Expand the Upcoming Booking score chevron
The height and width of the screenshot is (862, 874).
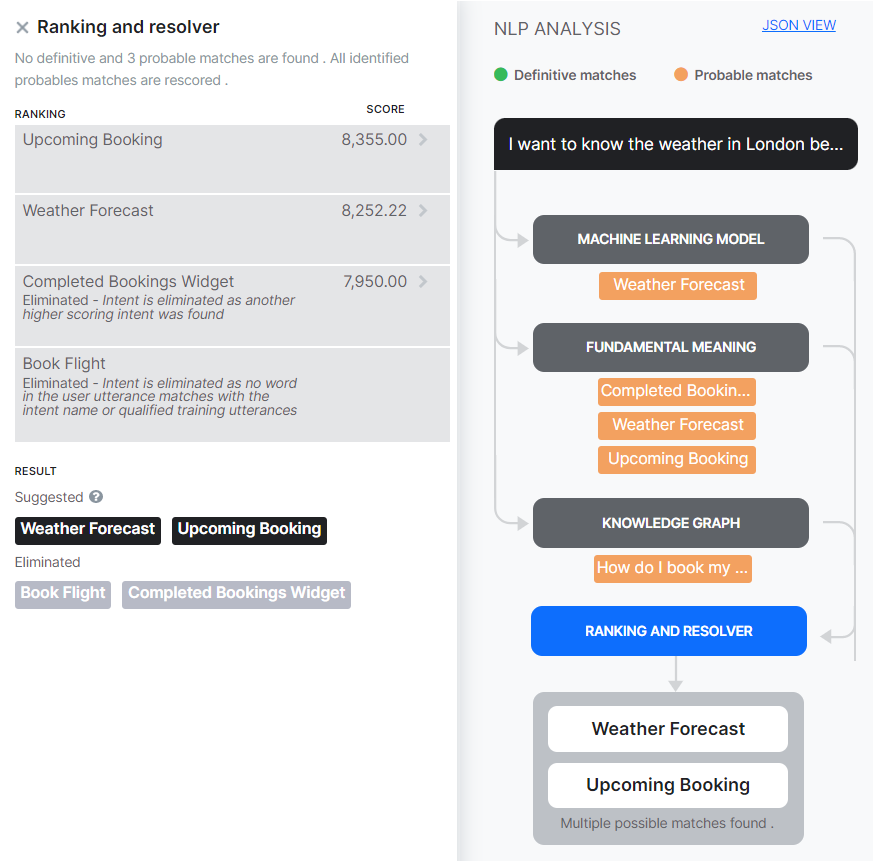tap(423, 140)
